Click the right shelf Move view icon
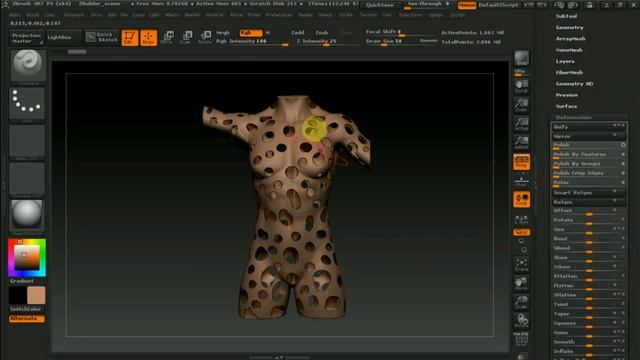 point(521,284)
